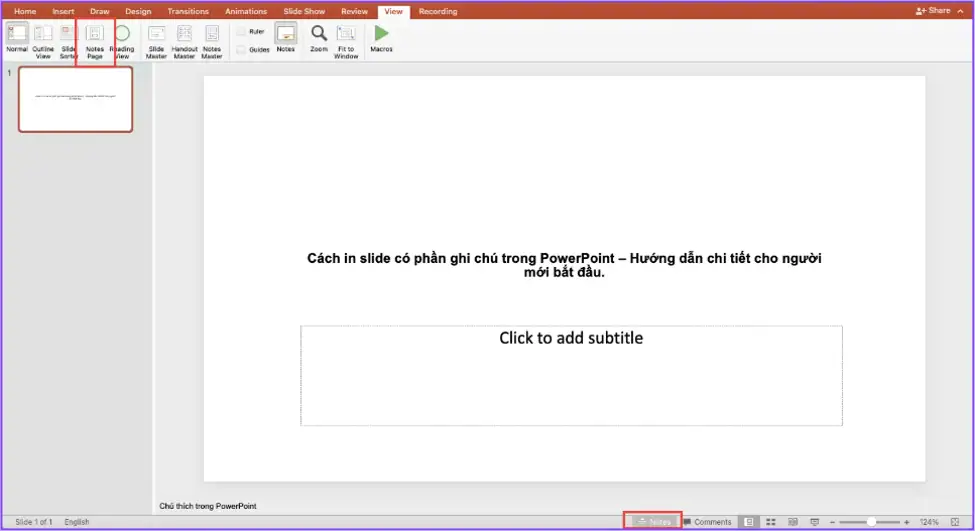Enable the Ruler checkbox
This screenshot has height=531, width=977.
pyautogui.click(x=241, y=32)
